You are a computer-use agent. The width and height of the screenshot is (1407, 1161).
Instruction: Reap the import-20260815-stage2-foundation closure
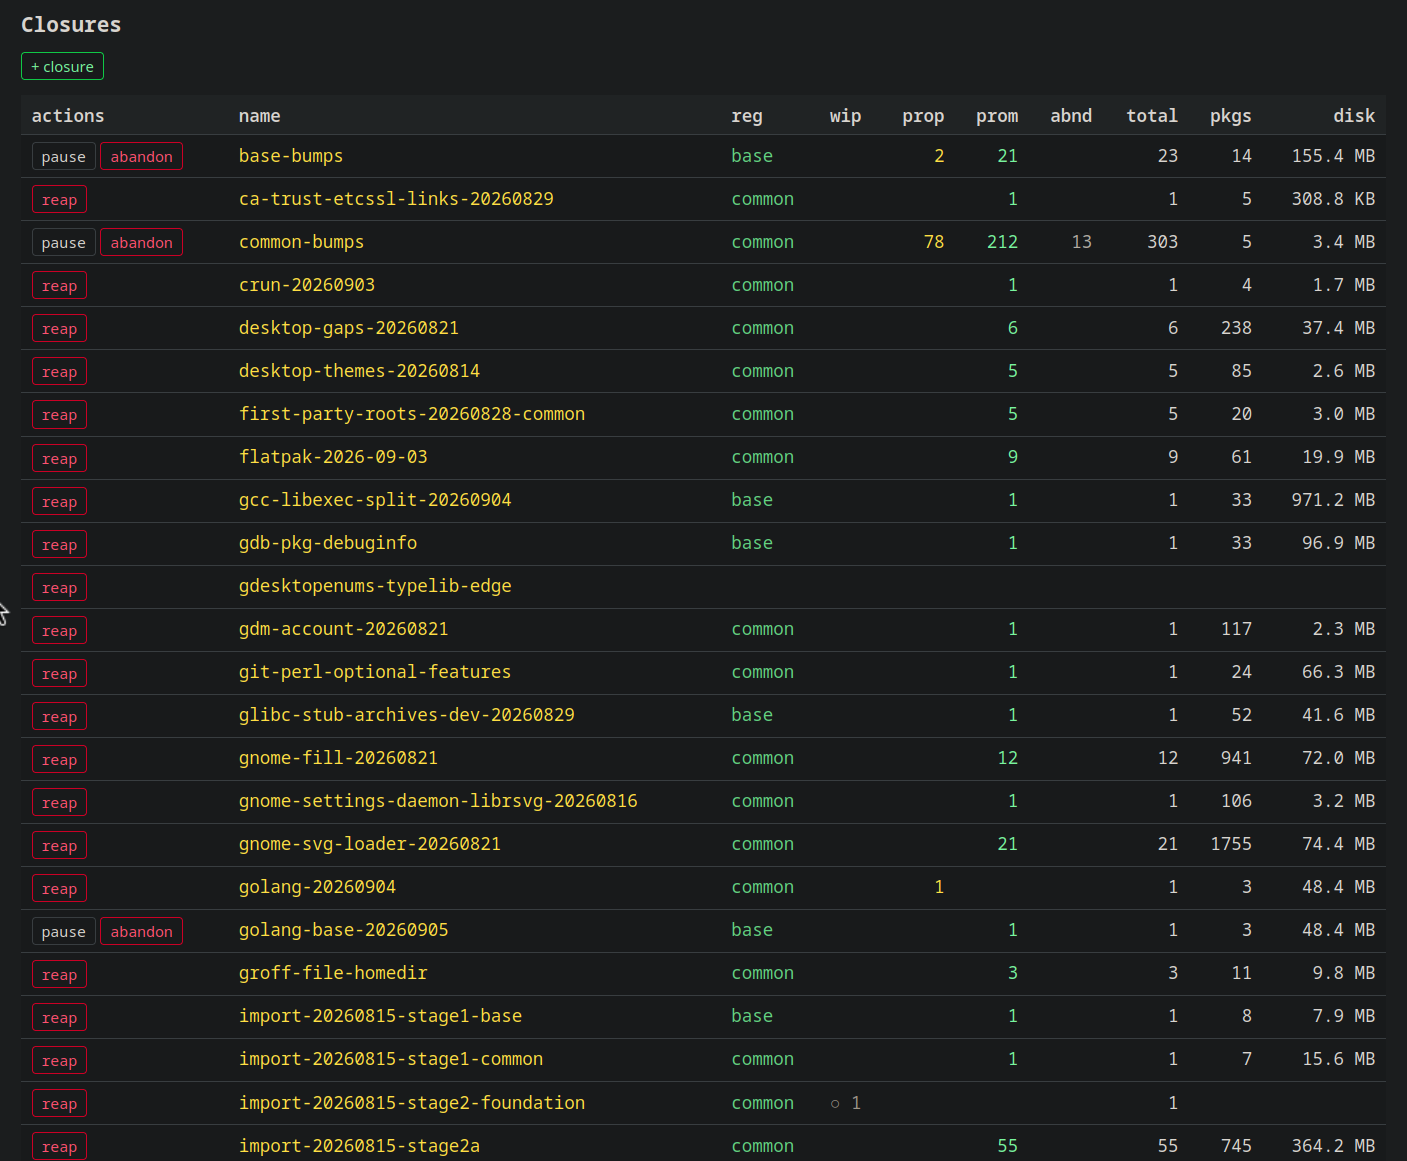(x=60, y=1103)
